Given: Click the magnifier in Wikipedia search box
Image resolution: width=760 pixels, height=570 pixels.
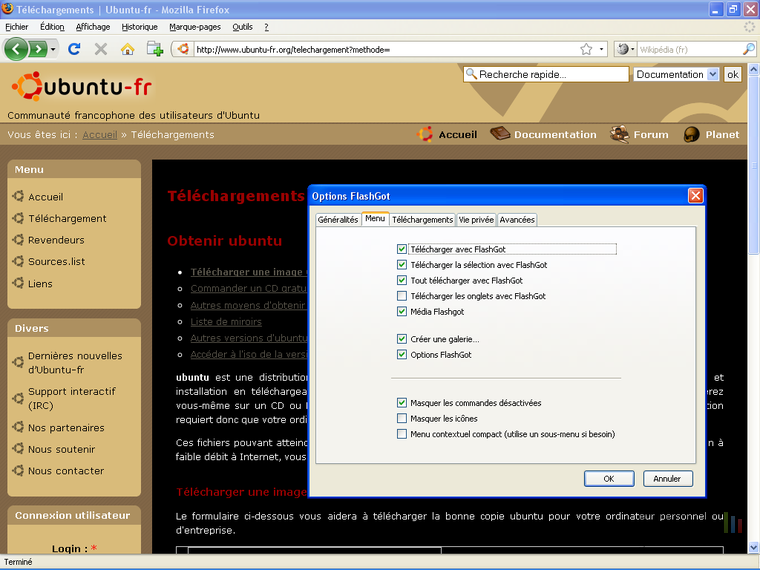Looking at the screenshot, I should coord(748,49).
